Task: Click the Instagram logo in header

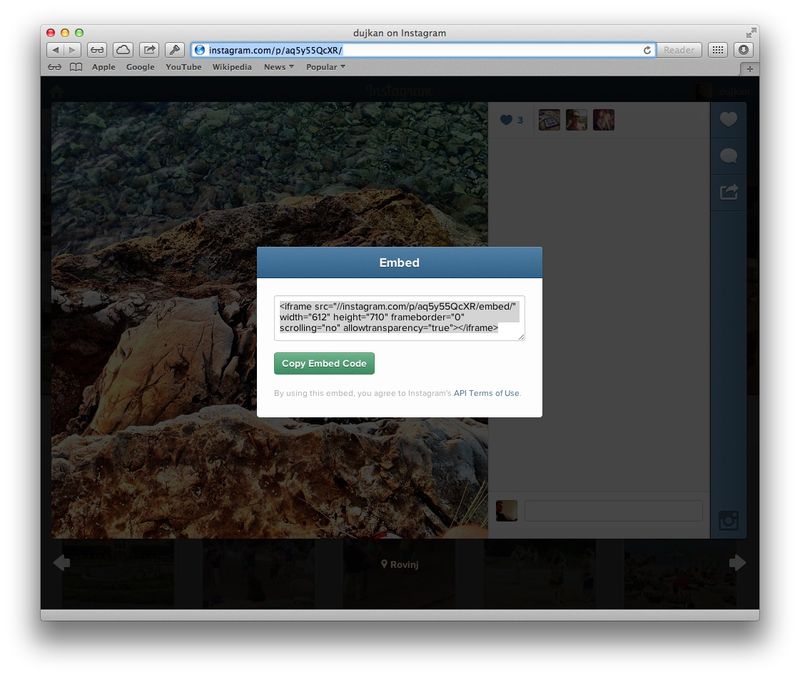Action: point(399,91)
